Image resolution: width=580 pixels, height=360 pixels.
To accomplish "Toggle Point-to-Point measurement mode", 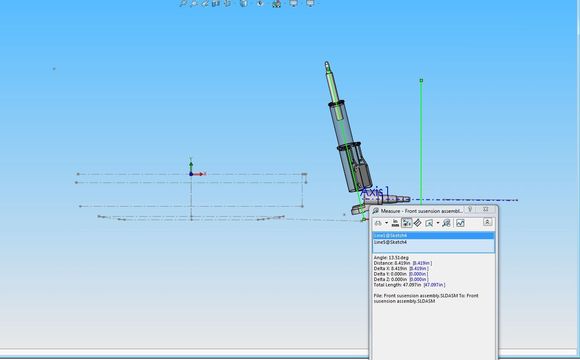I will point(418,223).
